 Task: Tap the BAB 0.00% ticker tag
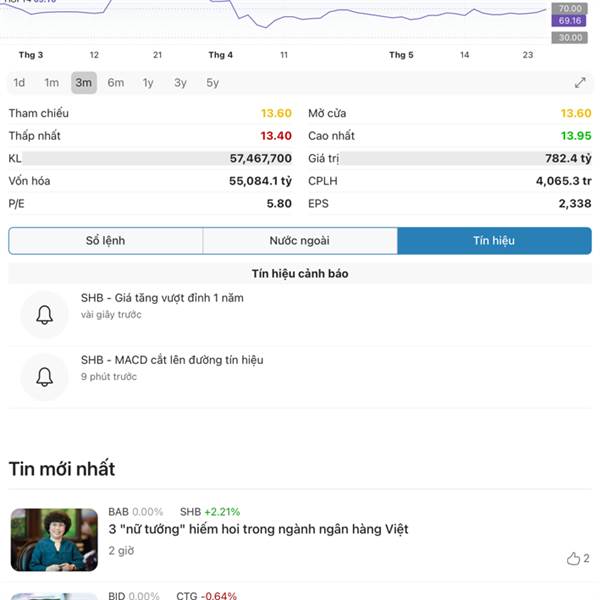pyautogui.click(x=135, y=512)
